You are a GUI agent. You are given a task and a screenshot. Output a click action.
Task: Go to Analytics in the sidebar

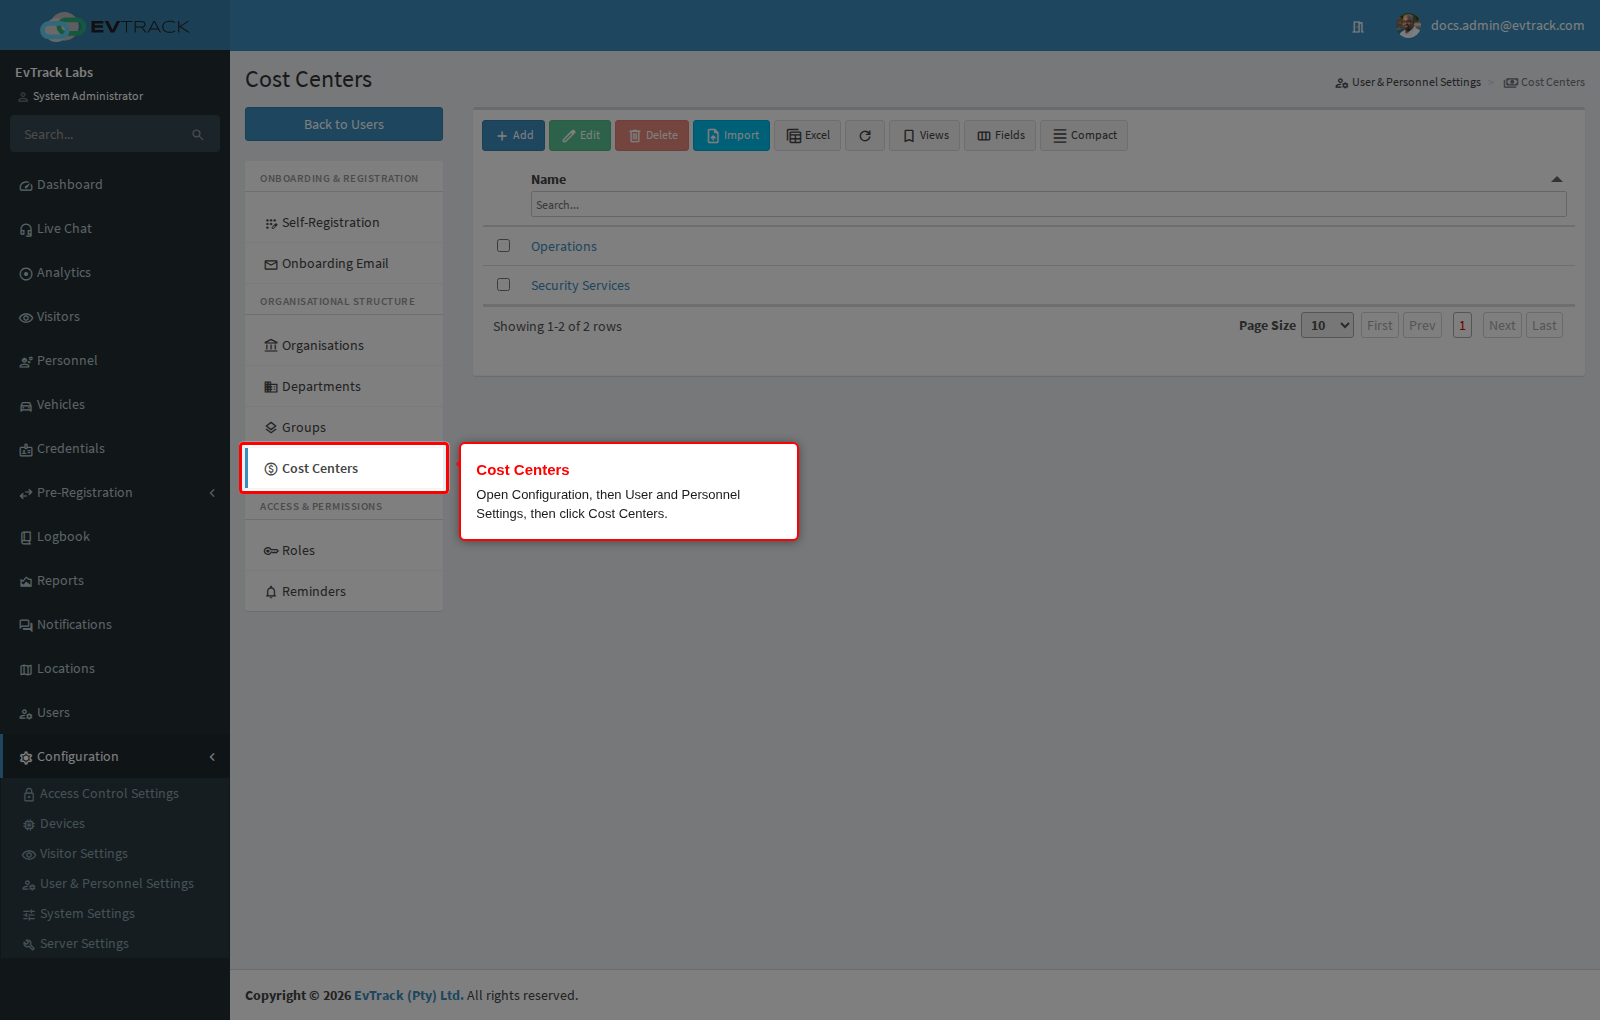point(115,273)
